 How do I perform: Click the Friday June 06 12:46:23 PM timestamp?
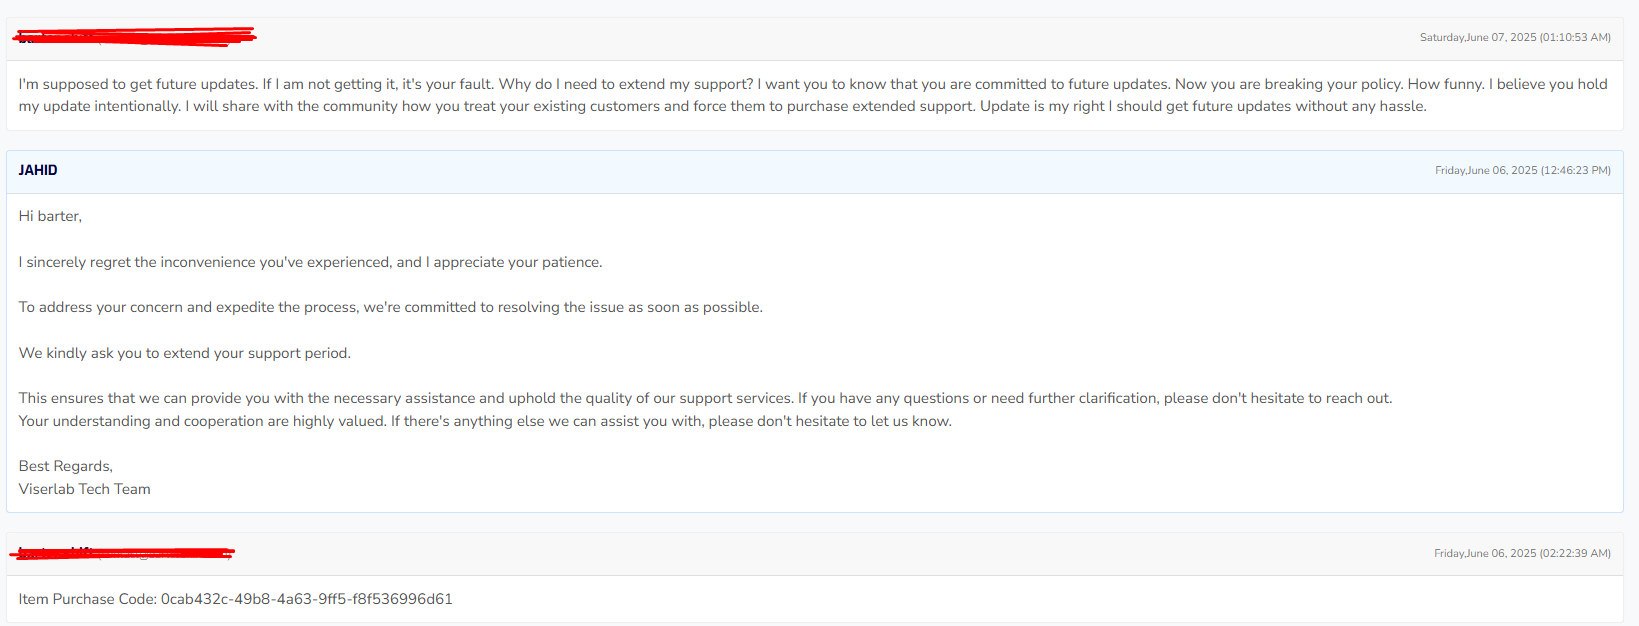[1523, 170]
